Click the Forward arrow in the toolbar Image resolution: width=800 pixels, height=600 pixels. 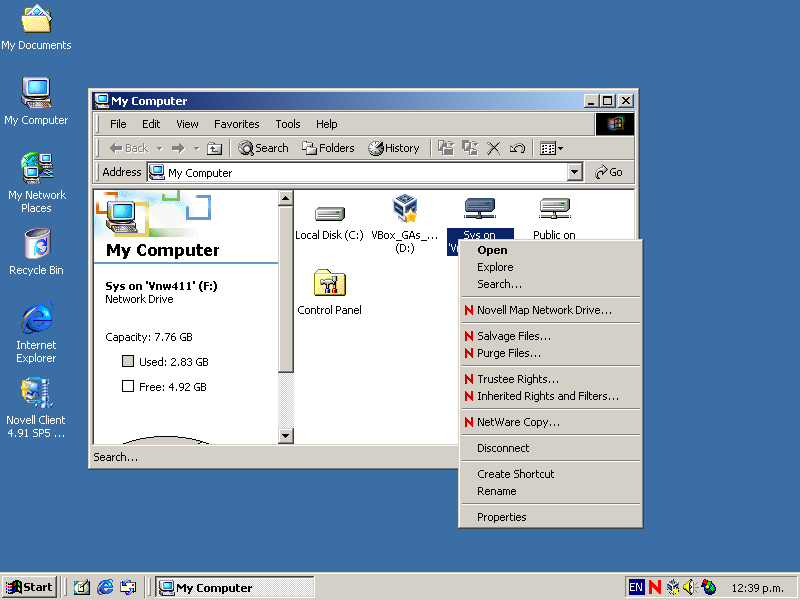point(178,148)
